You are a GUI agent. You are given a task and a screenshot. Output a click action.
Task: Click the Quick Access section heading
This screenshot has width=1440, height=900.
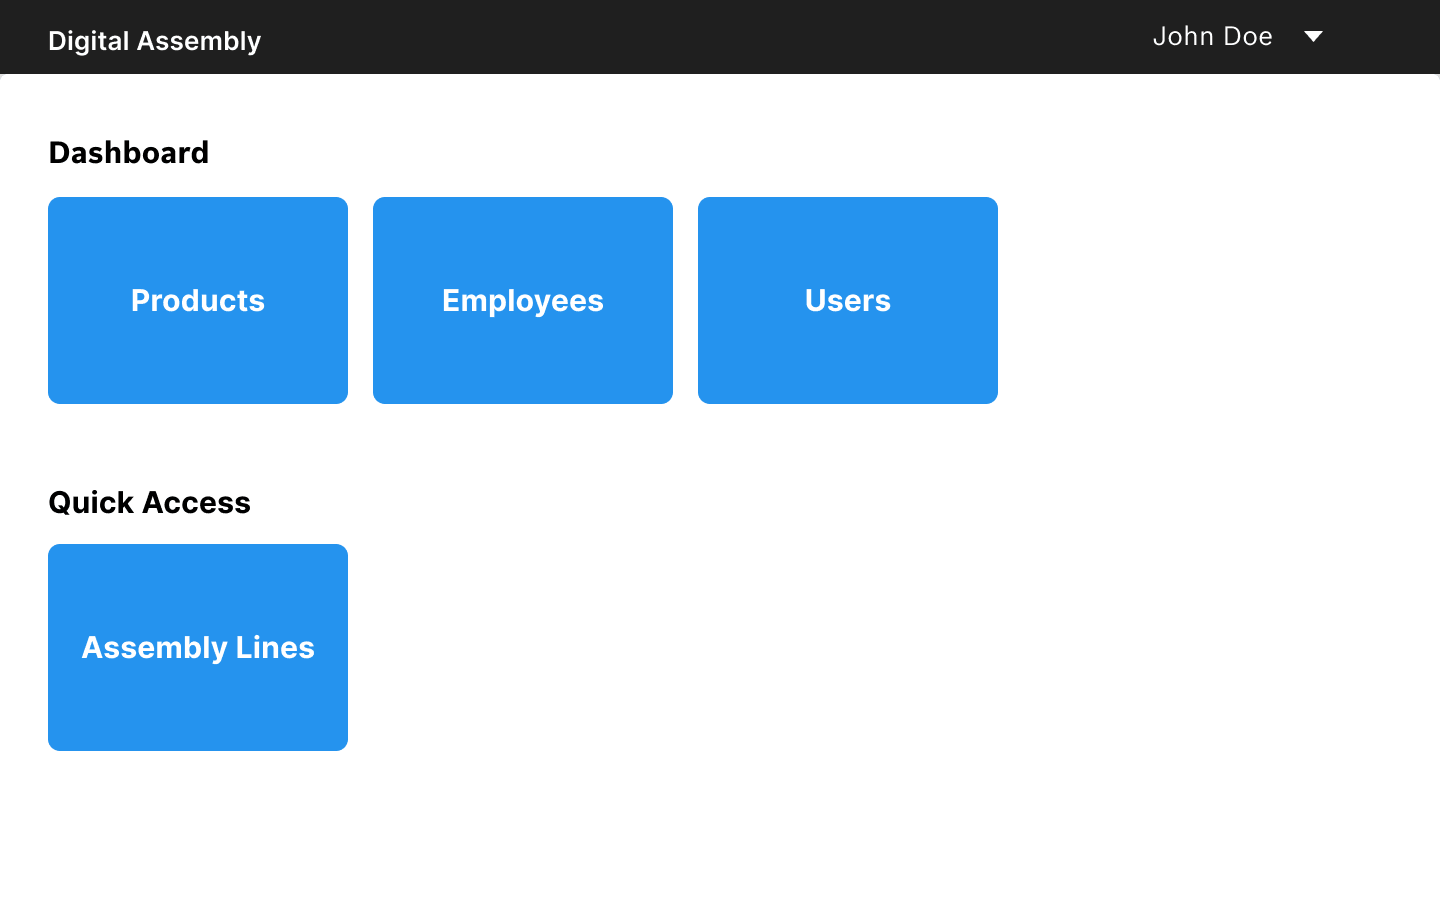(x=149, y=502)
